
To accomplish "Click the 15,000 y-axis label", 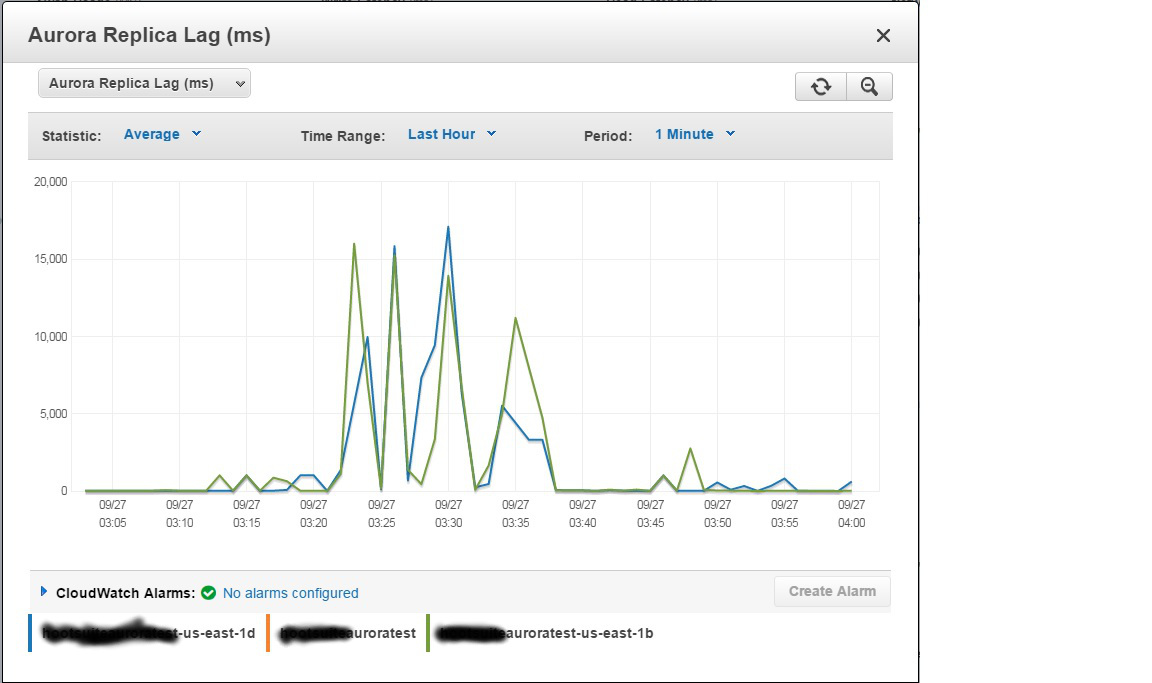I will (x=51, y=259).
